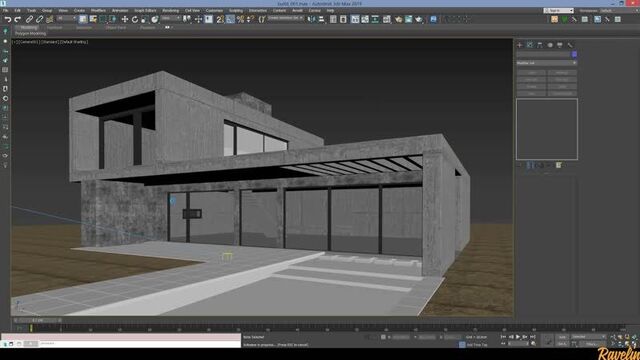The width and height of the screenshot is (640, 360).
Task: Activate the Select and Place tool
Action: click(155, 19)
